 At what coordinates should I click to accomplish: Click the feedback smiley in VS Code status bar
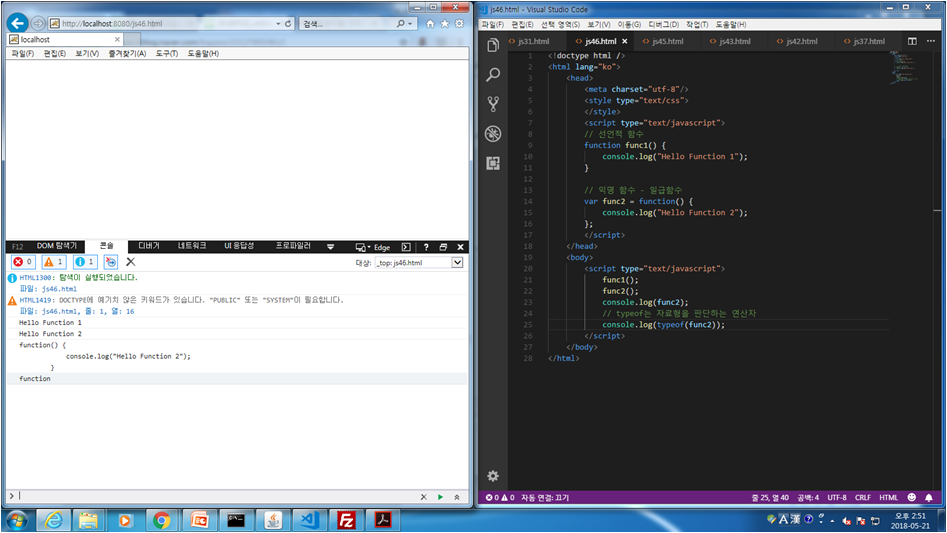pyautogui.click(x=911, y=497)
